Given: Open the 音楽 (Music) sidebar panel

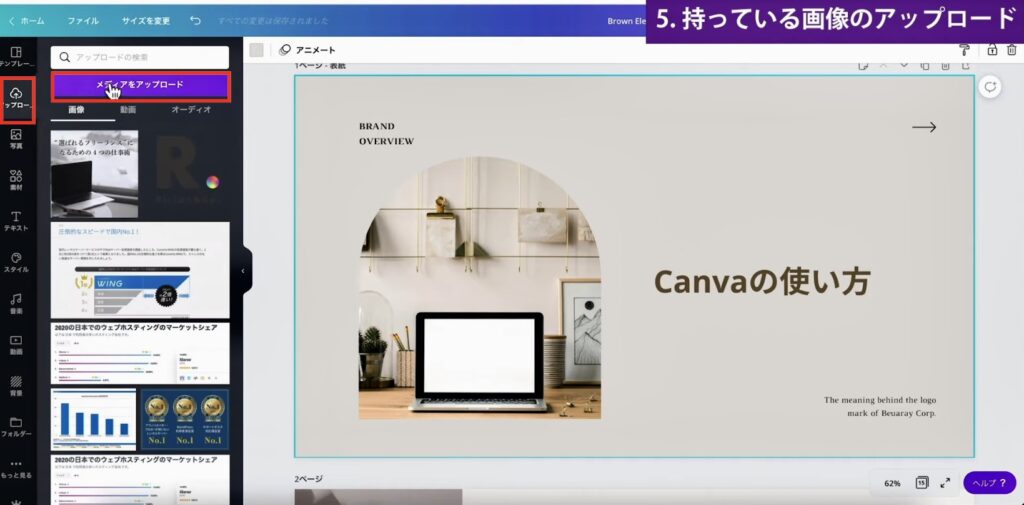Looking at the screenshot, I should [16, 304].
